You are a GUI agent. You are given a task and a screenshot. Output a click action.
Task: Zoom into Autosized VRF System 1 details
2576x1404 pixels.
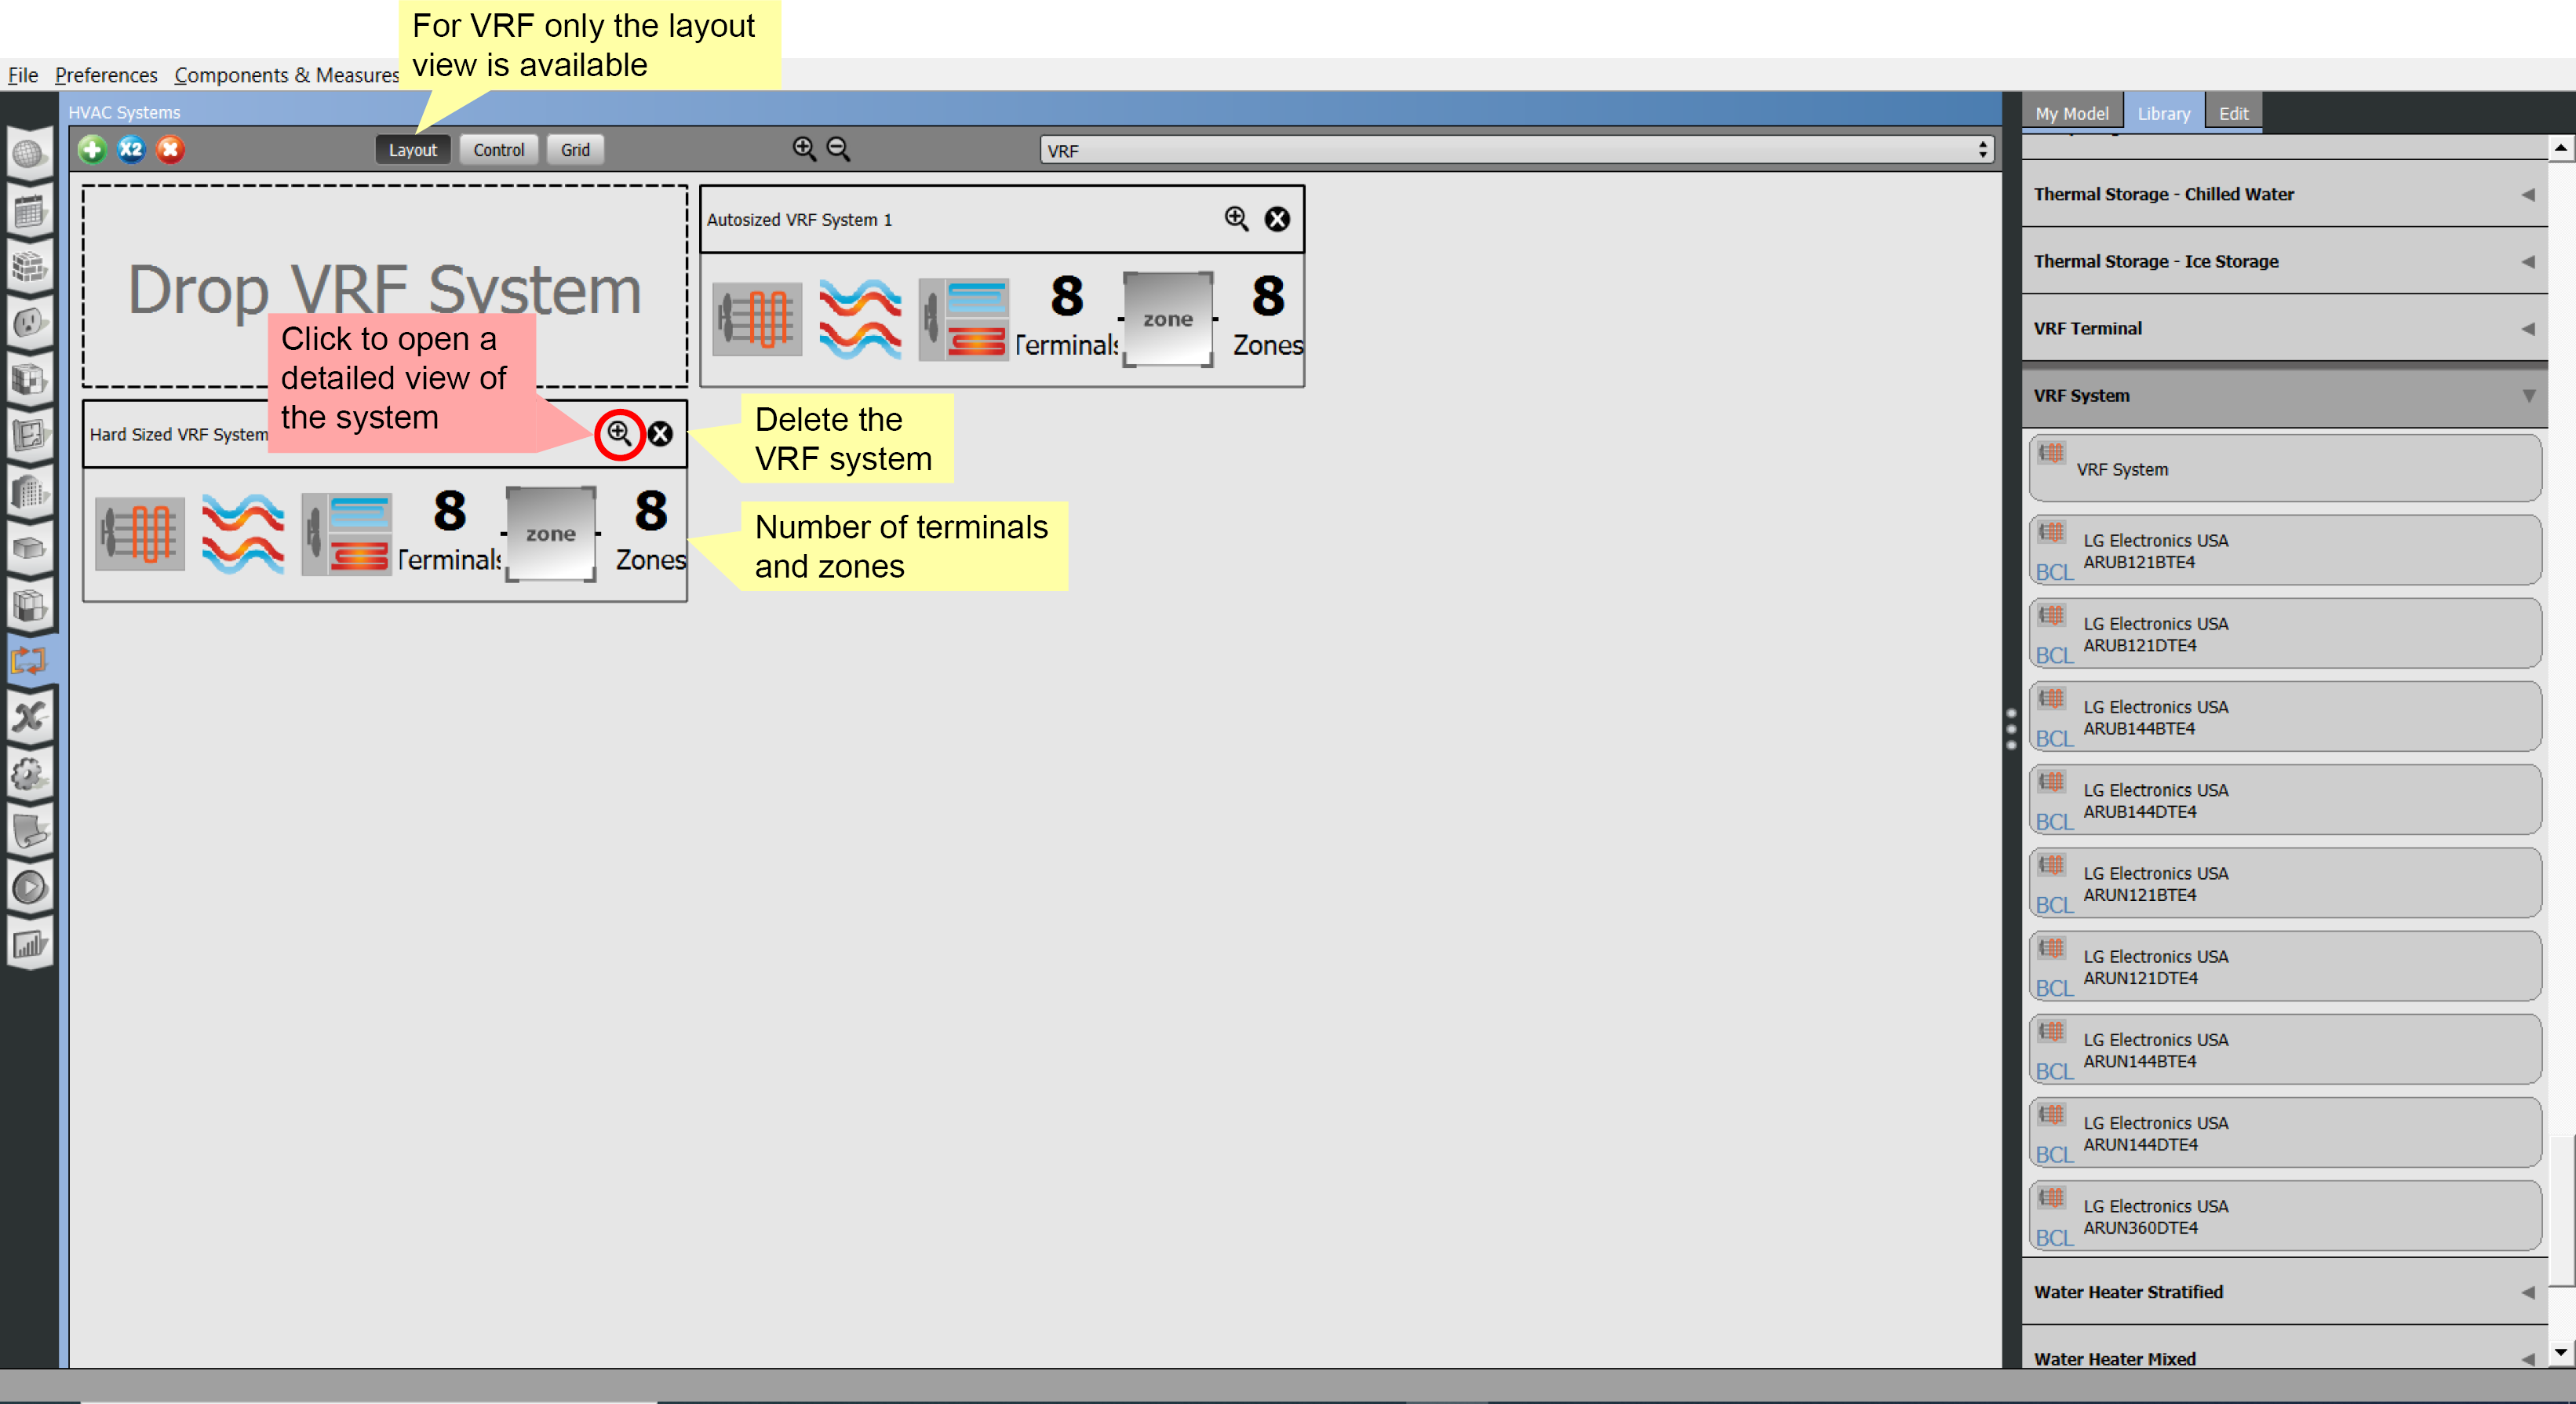pos(1236,218)
